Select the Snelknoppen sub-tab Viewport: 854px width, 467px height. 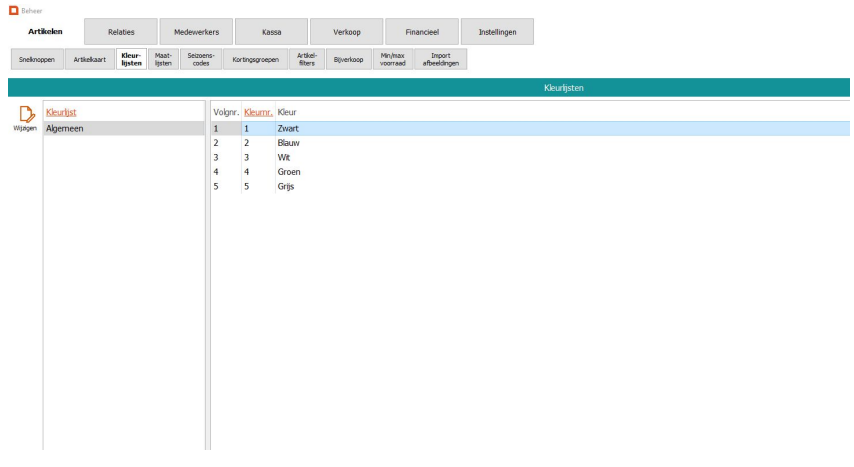(37, 60)
